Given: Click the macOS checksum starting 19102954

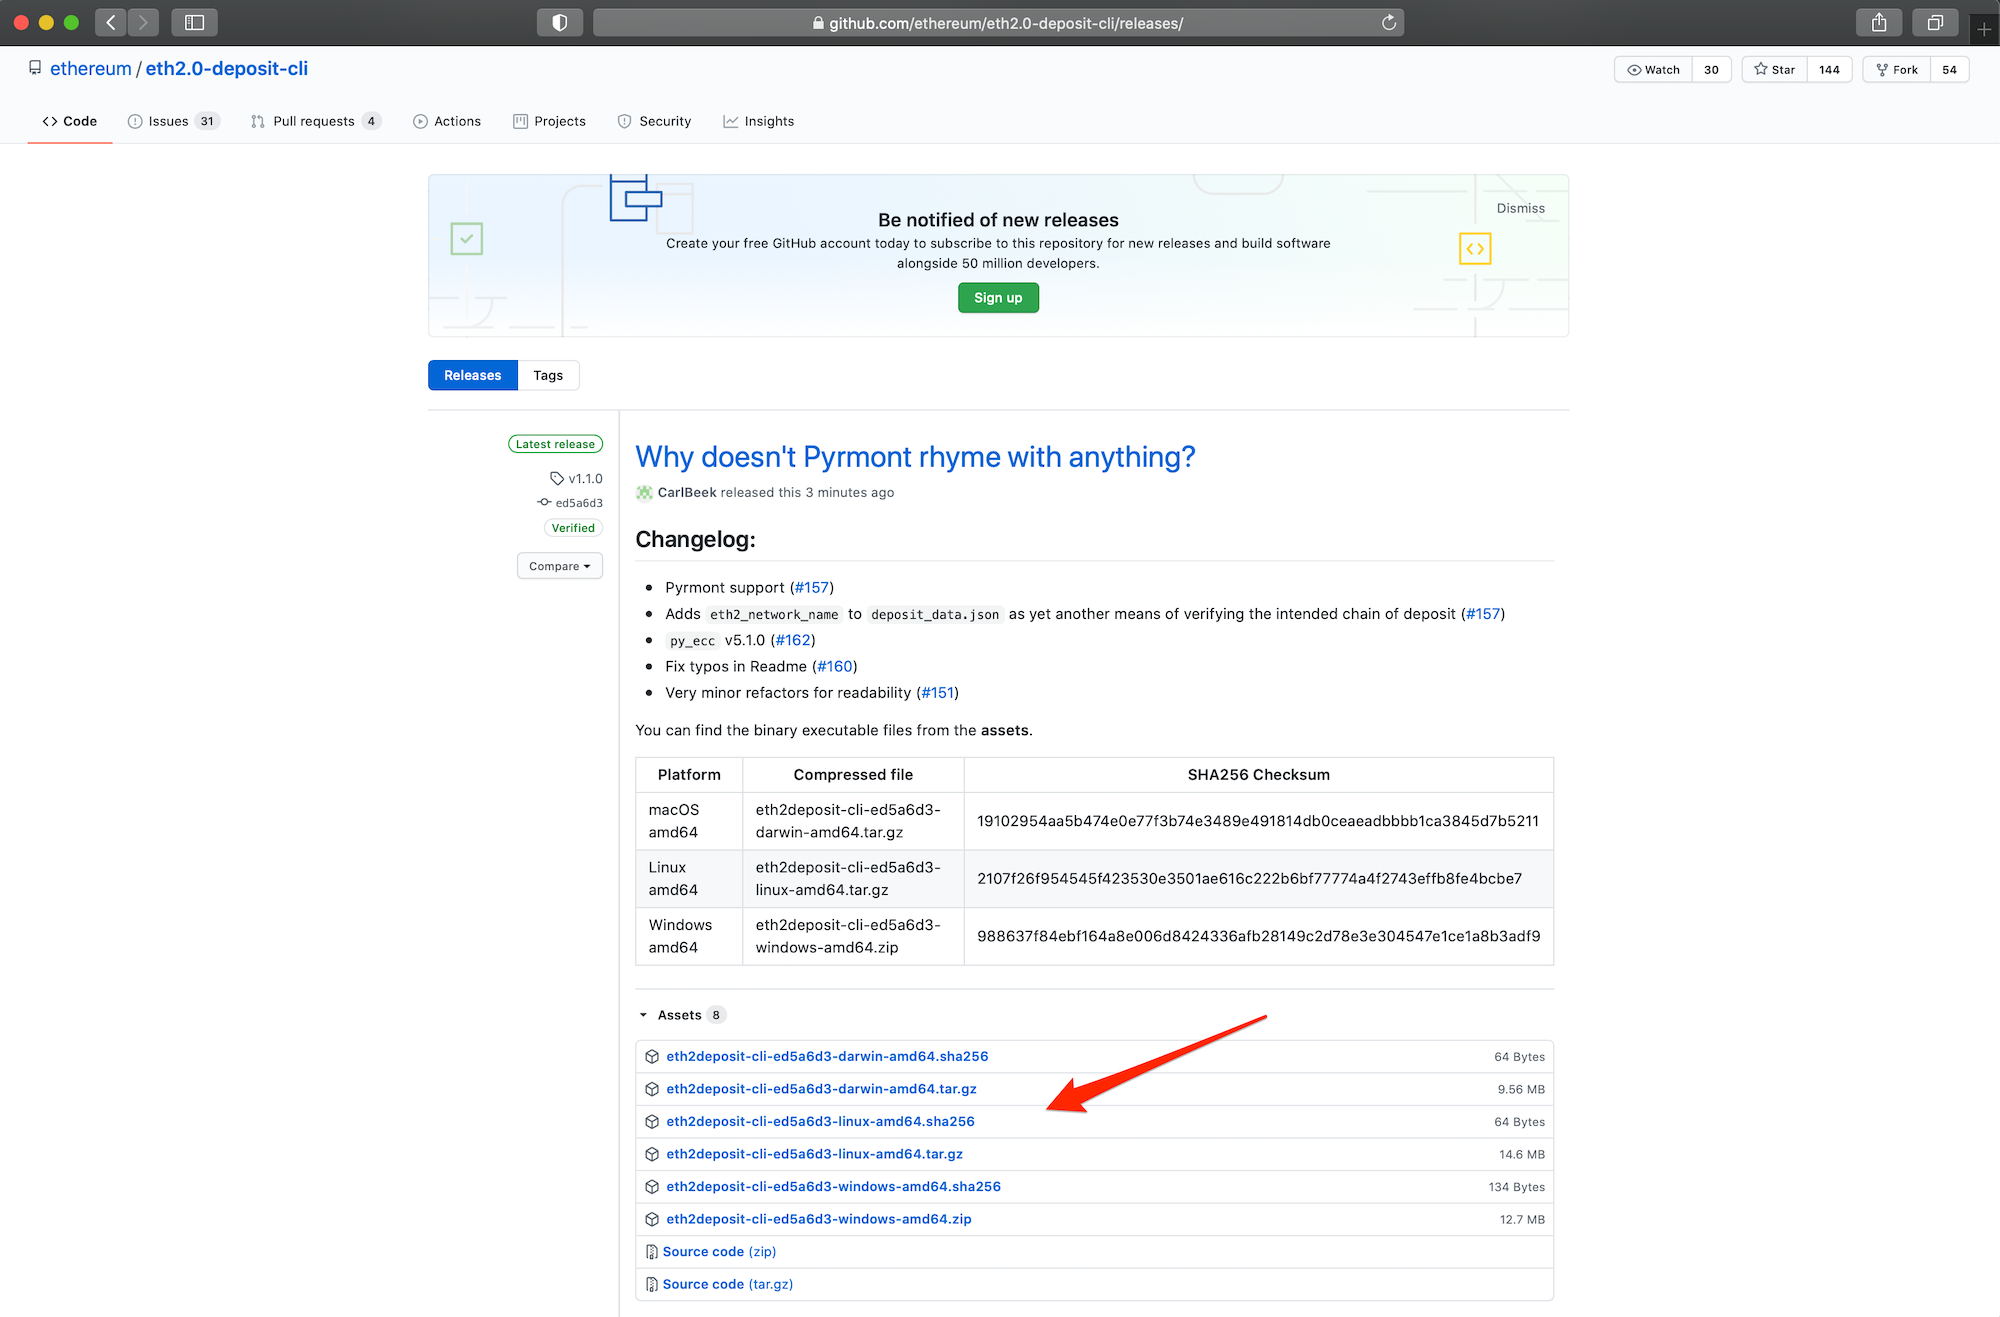Looking at the screenshot, I should [x=1257, y=821].
